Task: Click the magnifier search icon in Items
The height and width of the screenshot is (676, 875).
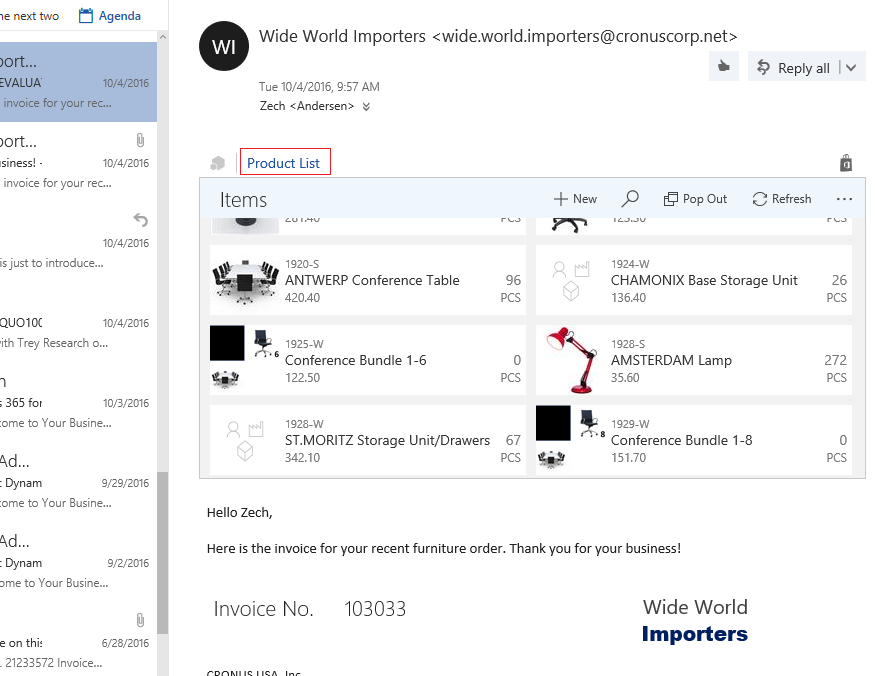Action: [630, 199]
